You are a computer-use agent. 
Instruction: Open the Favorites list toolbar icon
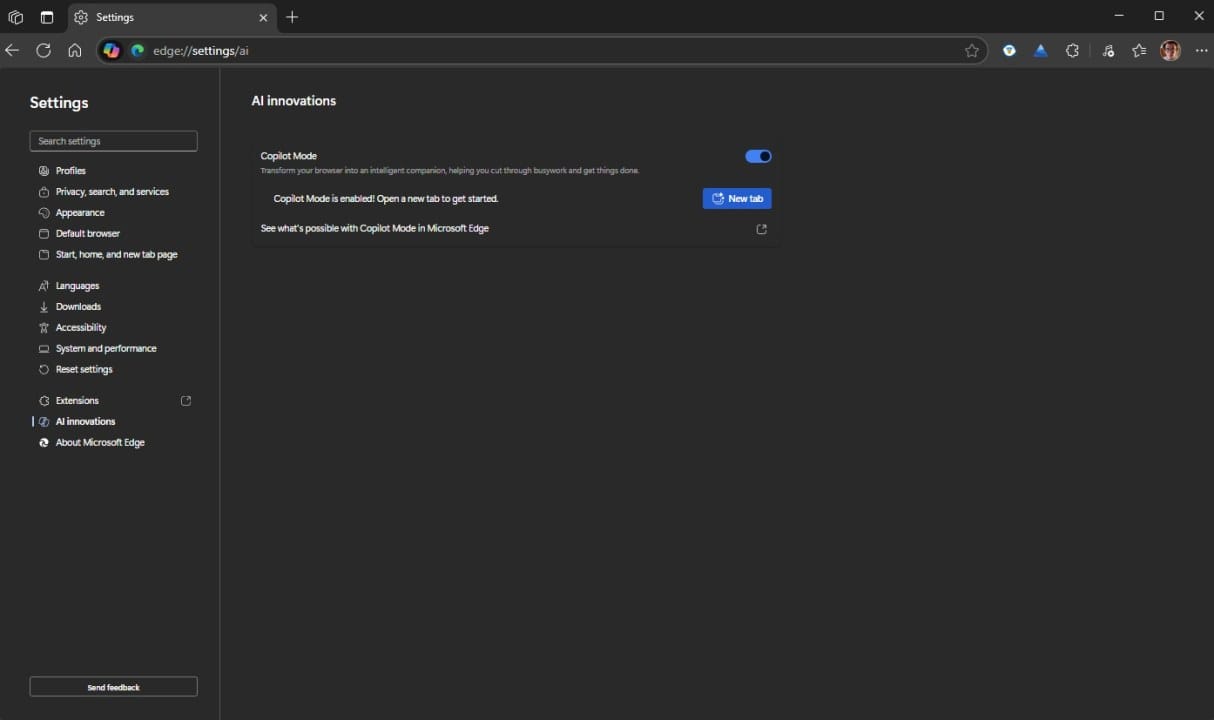click(x=1139, y=51)
